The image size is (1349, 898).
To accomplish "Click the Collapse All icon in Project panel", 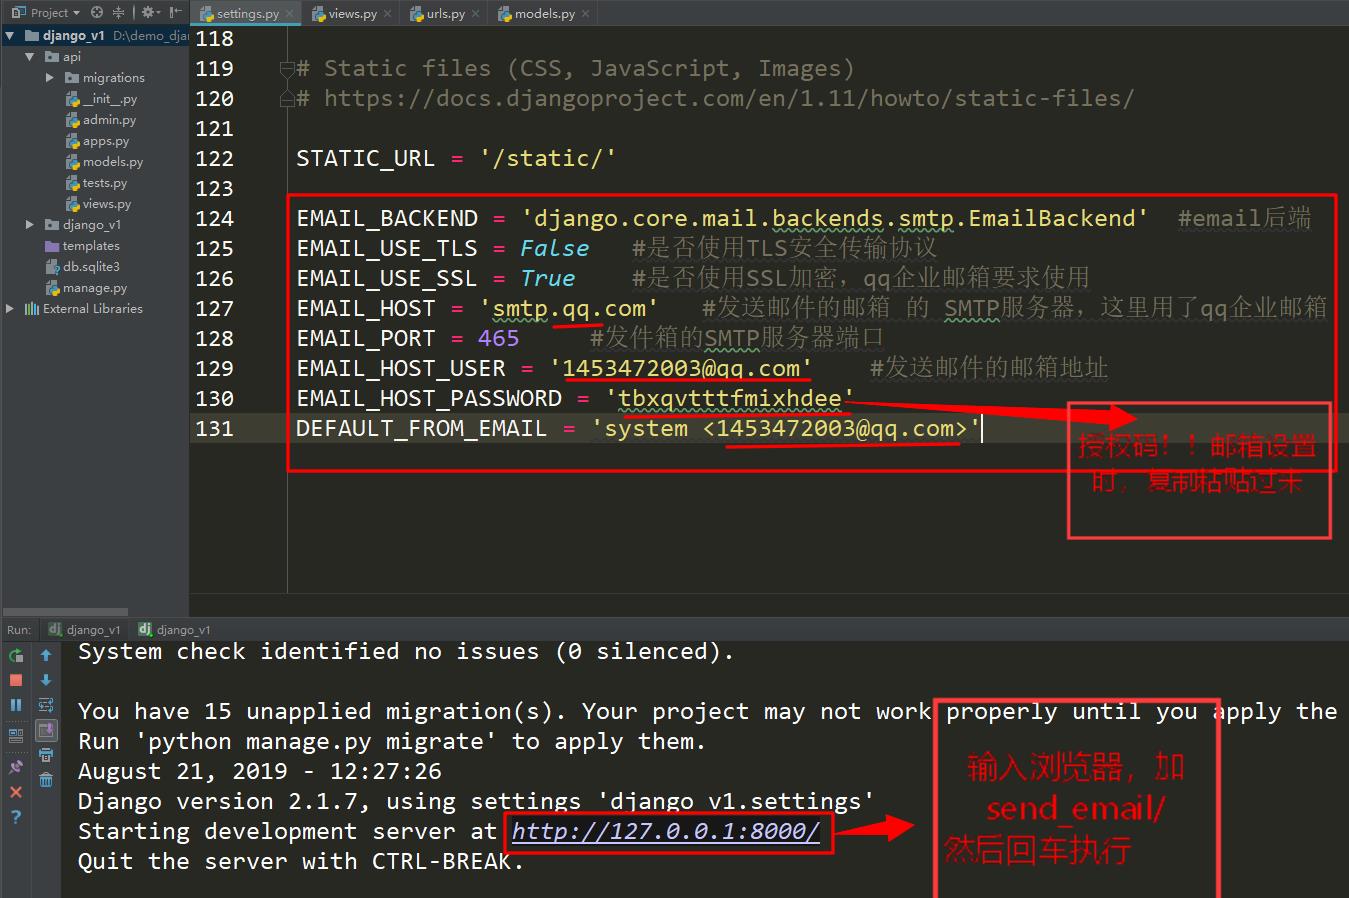I will click(x=118, y=12).
